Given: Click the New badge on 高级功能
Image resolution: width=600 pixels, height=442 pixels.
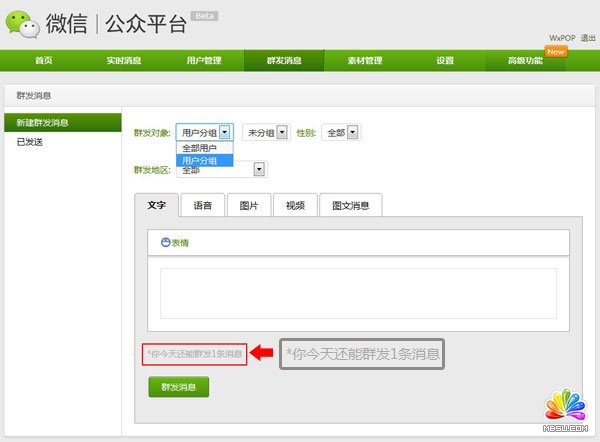Looking at the screenshot, I should tap(556, 50).
